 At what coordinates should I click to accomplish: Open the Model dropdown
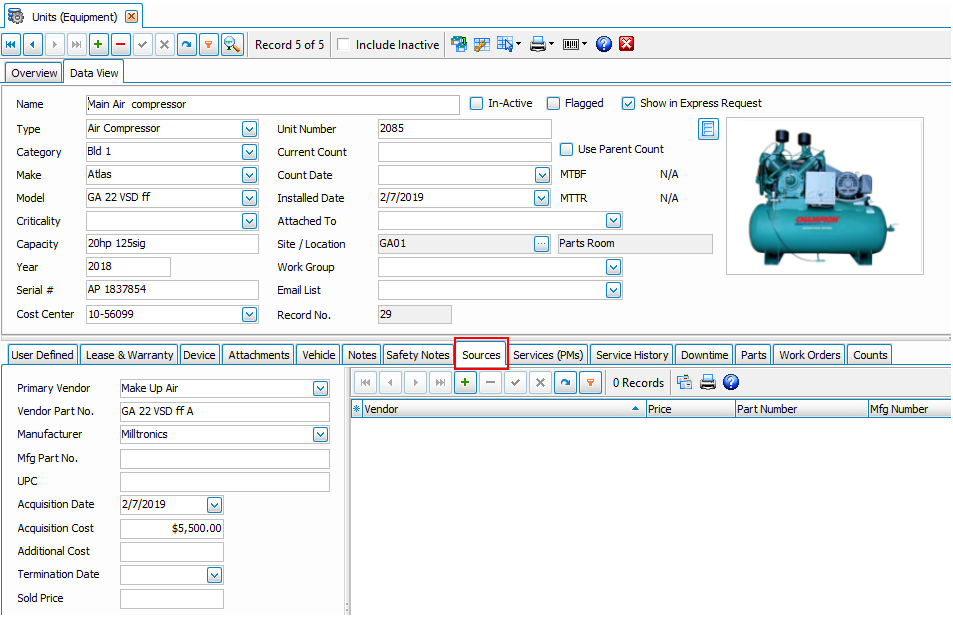(249, 198)
